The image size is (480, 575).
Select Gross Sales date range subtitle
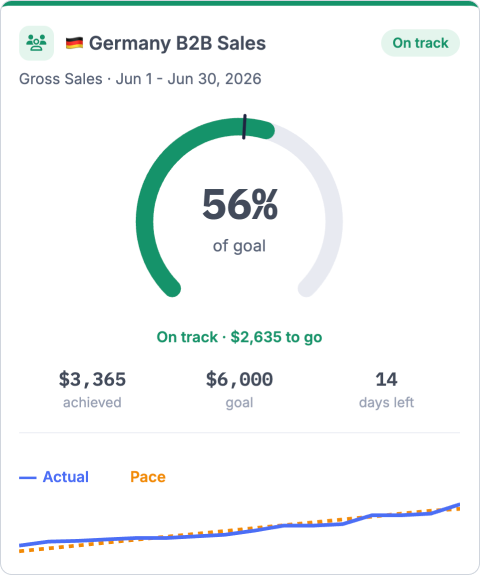[140, 79]
